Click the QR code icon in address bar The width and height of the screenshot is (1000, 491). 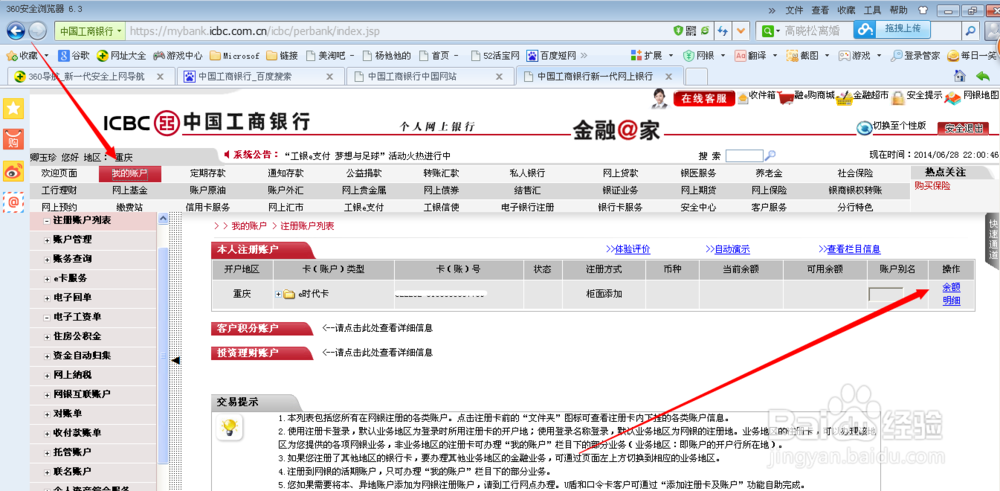[x=691, y=30]
